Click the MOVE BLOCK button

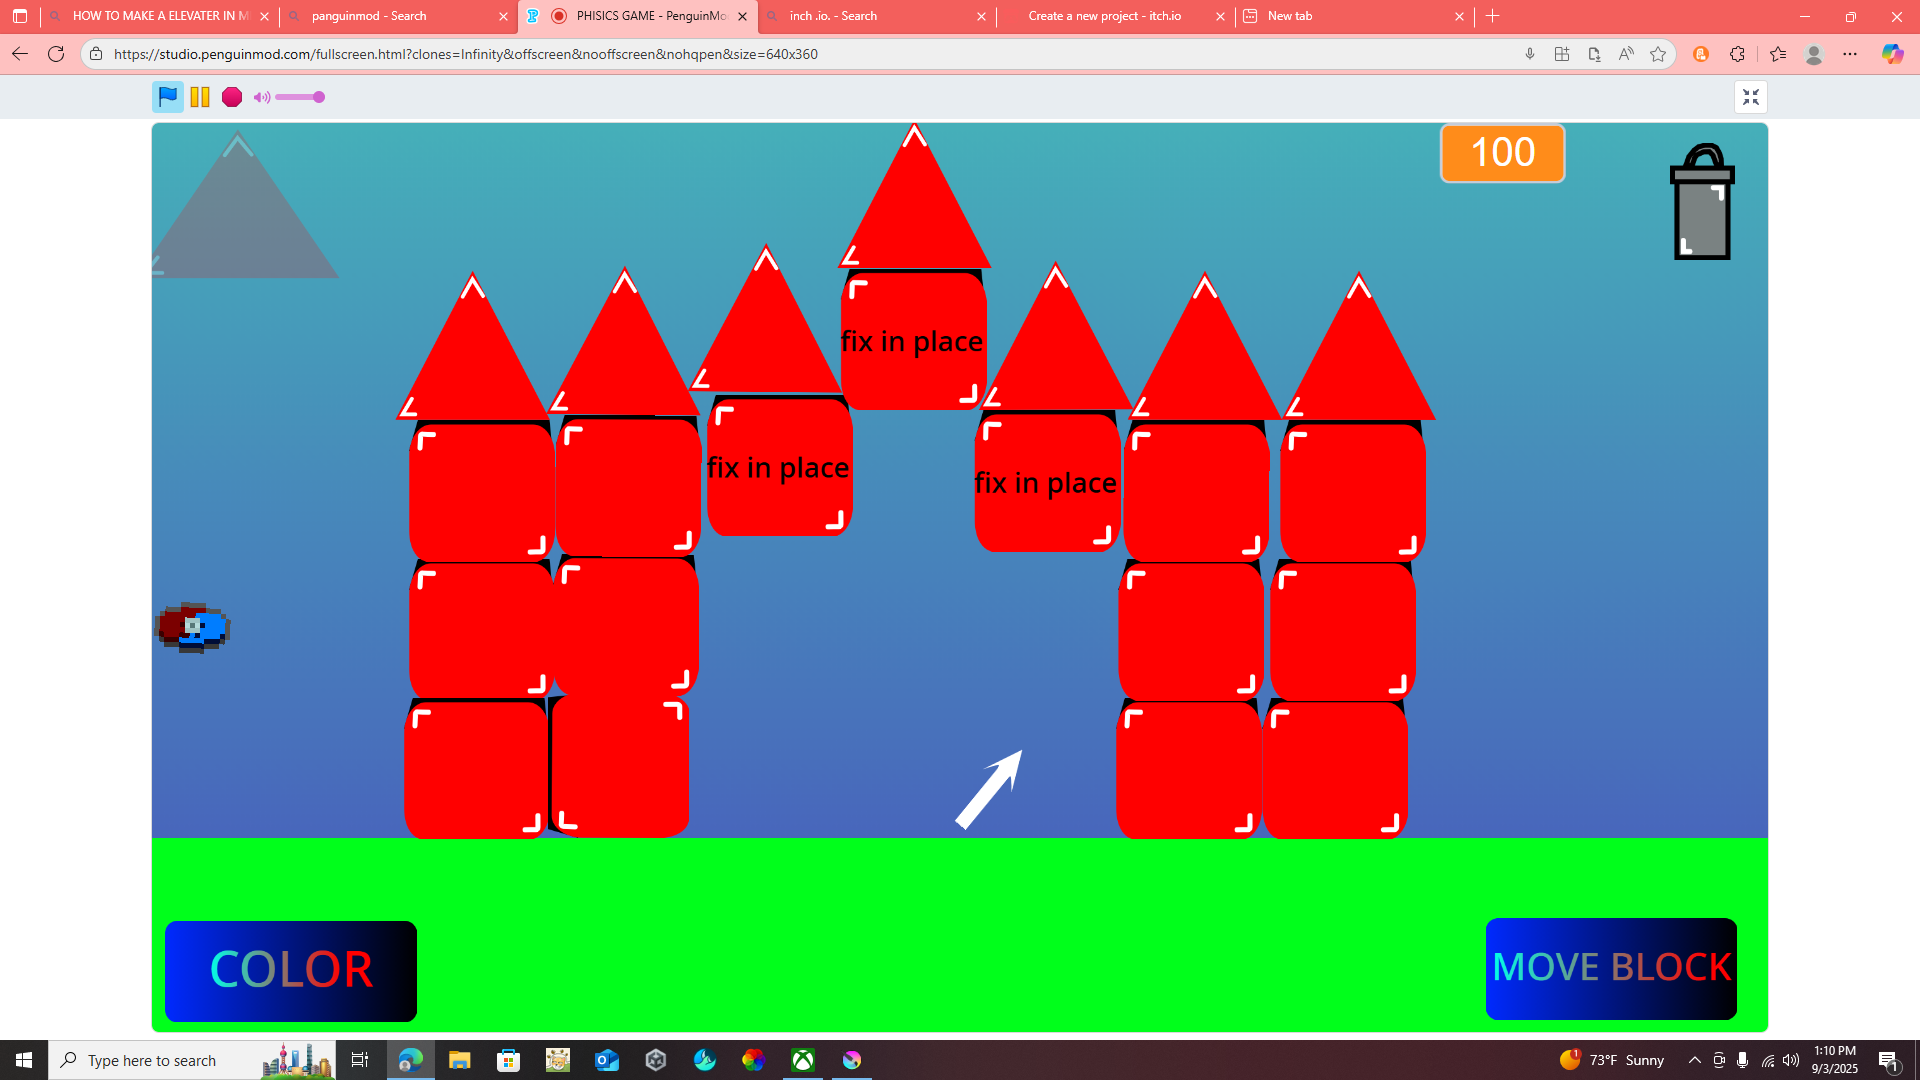[1610, 968]
